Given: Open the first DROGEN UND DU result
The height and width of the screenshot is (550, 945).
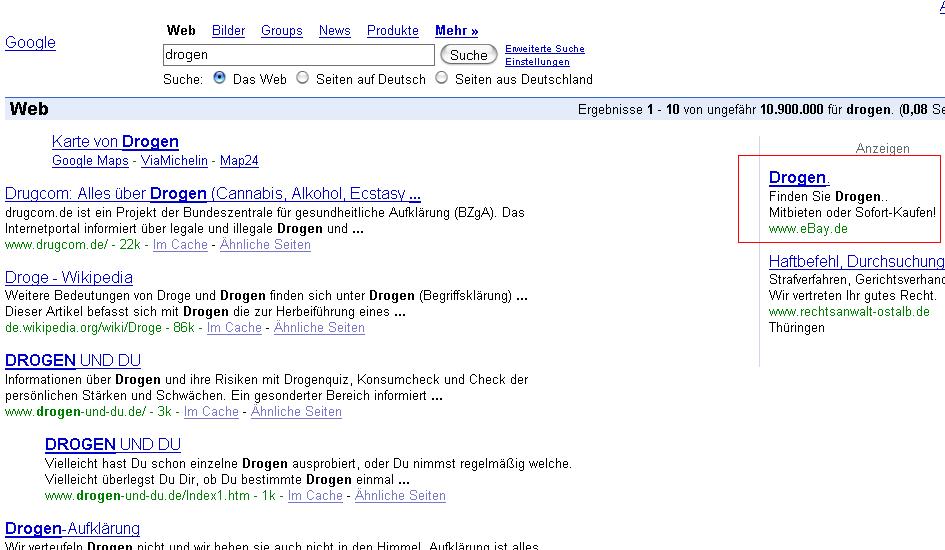Looking at the screenshot, I should tap(73, 360).
